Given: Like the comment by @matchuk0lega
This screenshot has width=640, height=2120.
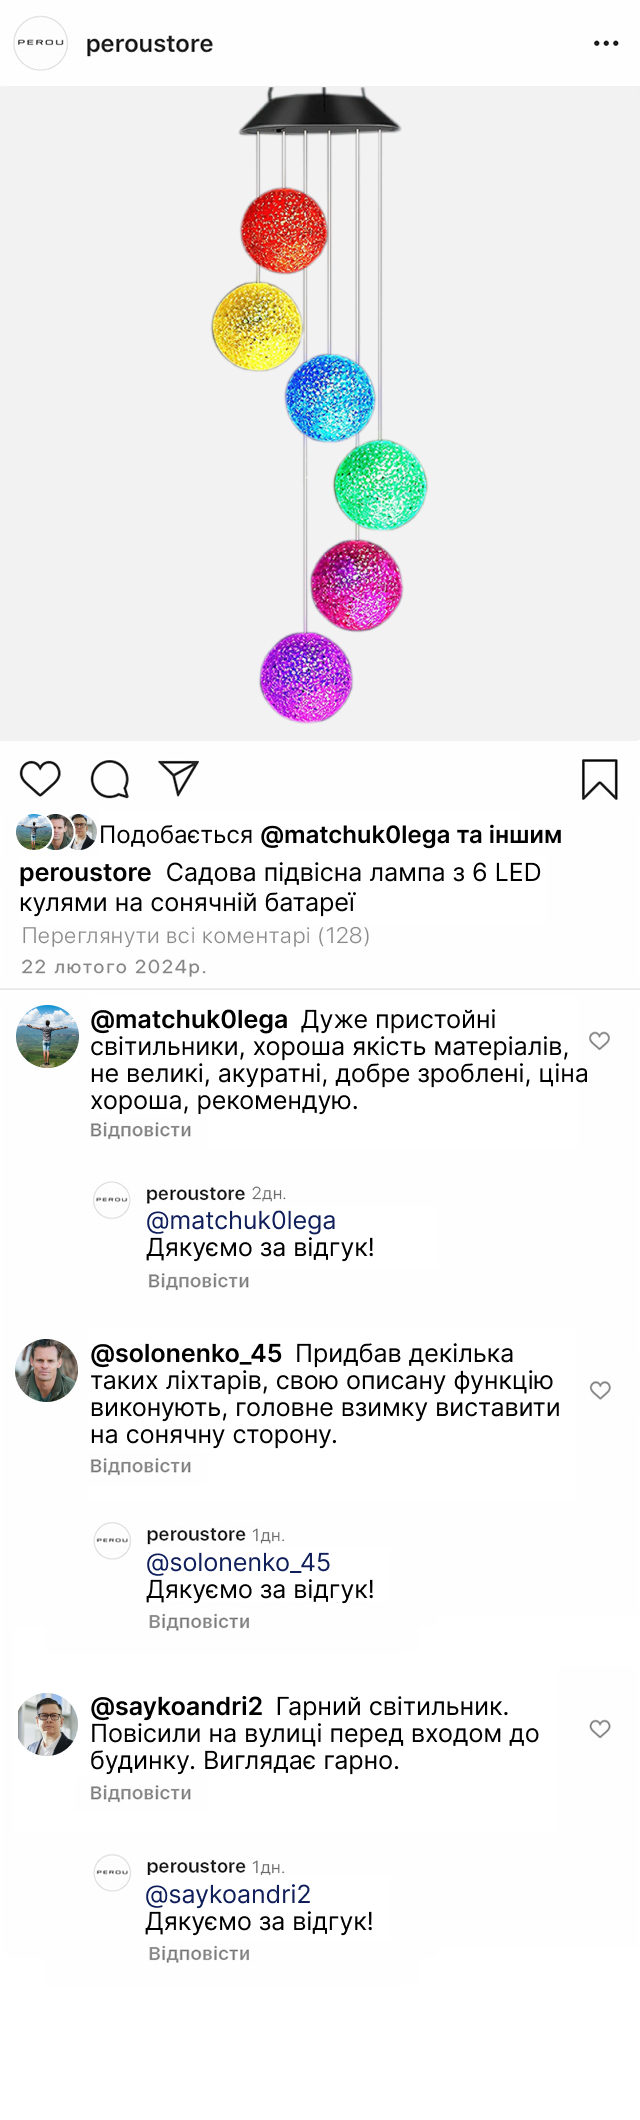Looking at the screenshot, I should pyautogui.click(x=600, y=1041).
